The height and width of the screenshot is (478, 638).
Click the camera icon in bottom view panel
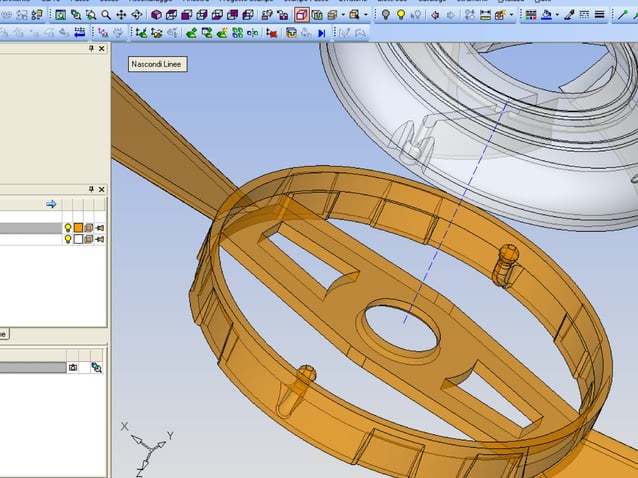[73, 368]
